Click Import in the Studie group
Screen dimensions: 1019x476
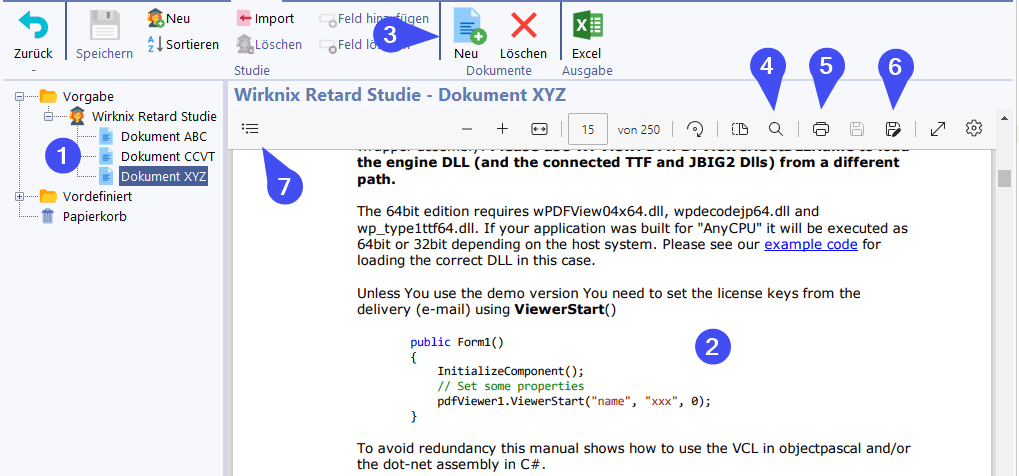(x=266, y=18)
